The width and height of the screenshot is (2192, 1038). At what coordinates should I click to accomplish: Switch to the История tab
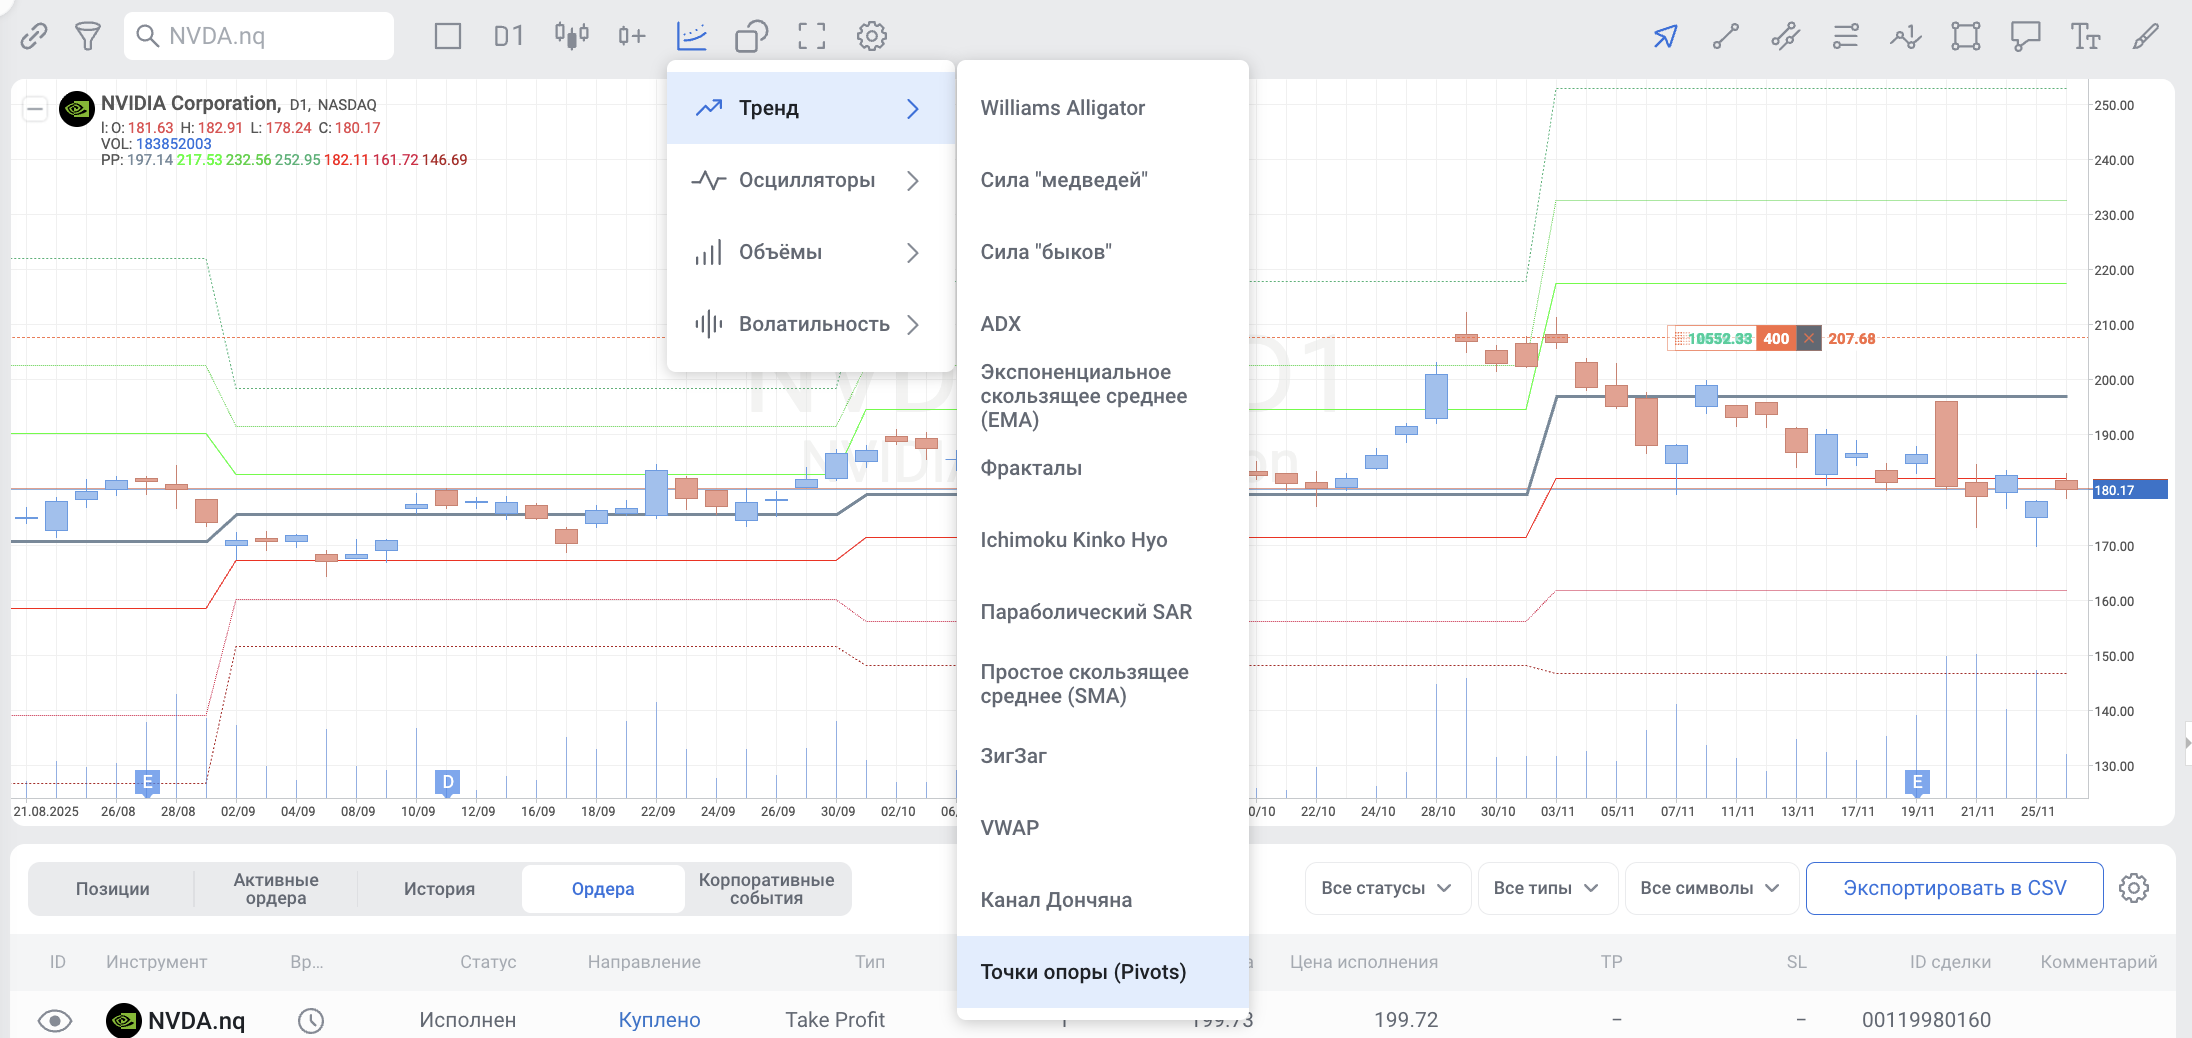(439, 889)
